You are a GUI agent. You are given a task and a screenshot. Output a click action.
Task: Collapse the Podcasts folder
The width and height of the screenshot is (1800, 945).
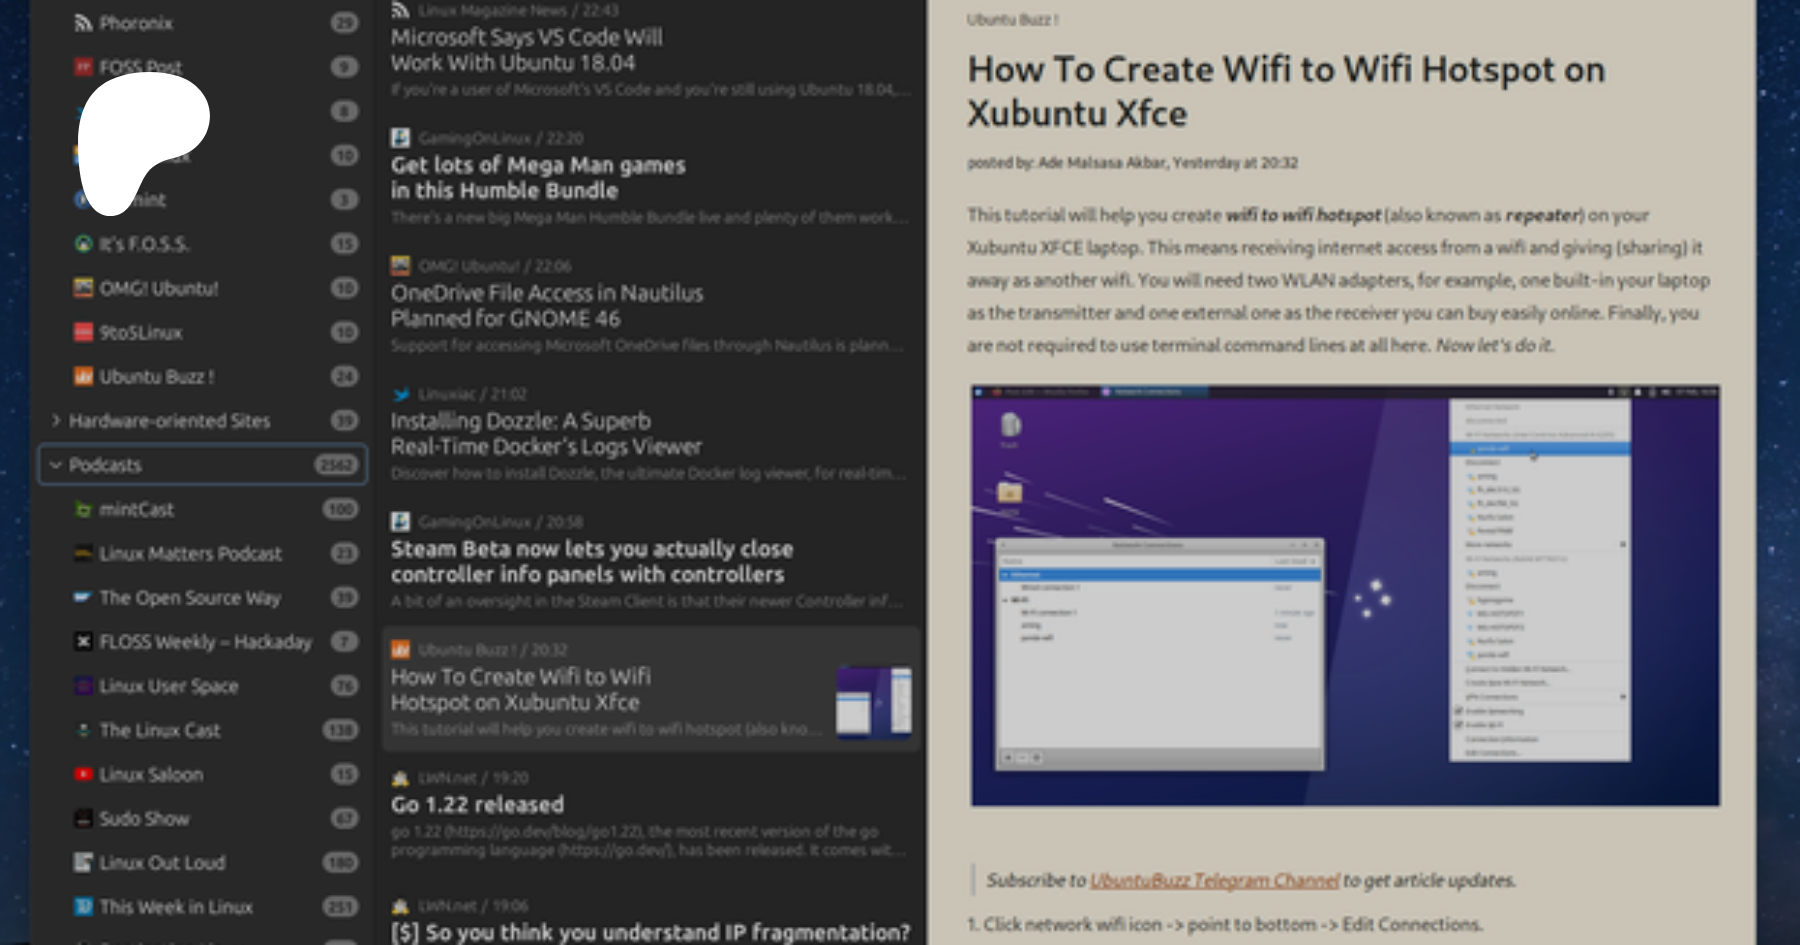coord(56,465)
